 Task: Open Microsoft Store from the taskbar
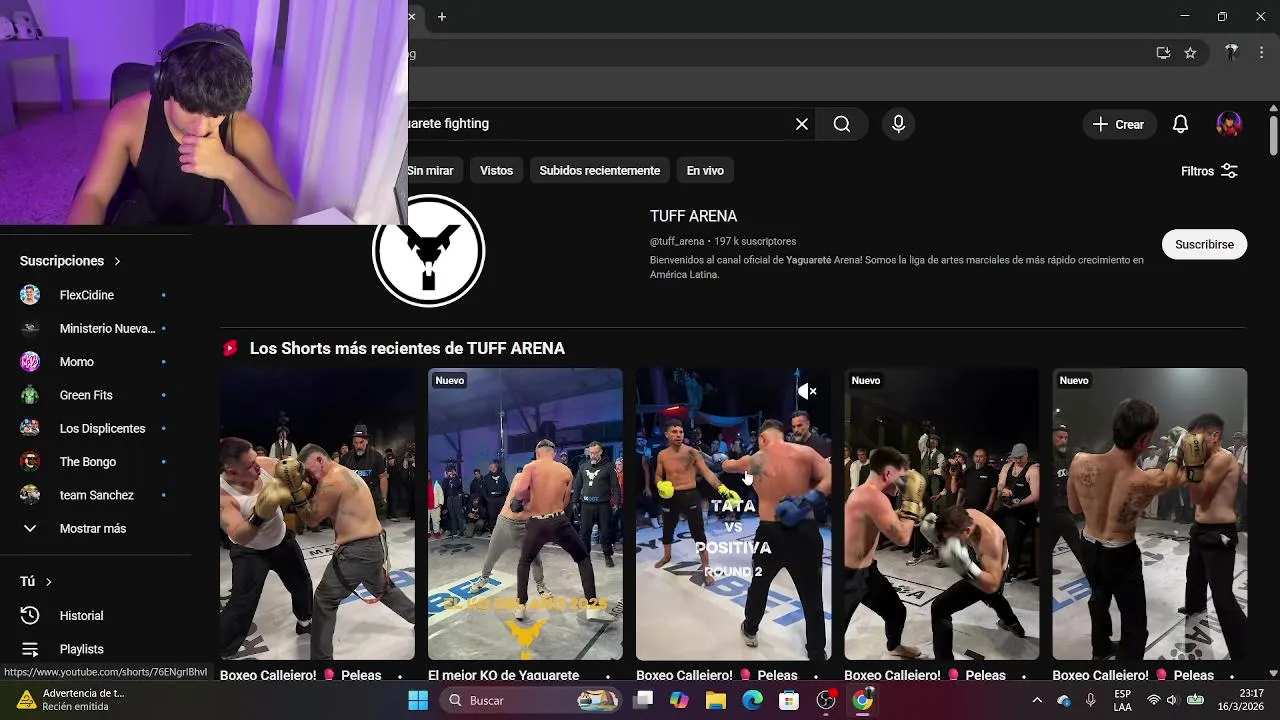point(789,700)
